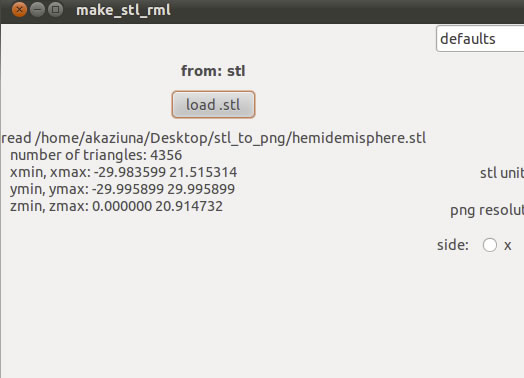Screen dimensions: 524x378
Task: Click the 'from: stl' heading
Action: click(x=213, y=71)
